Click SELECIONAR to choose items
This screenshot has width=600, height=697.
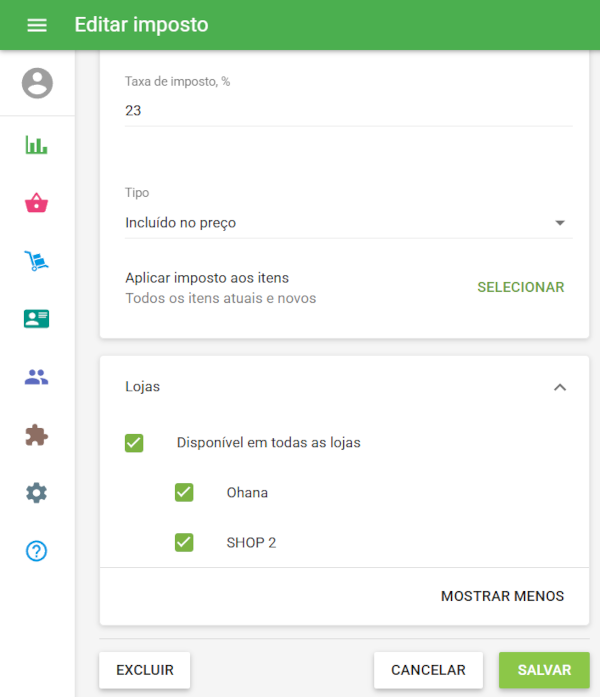520,287
